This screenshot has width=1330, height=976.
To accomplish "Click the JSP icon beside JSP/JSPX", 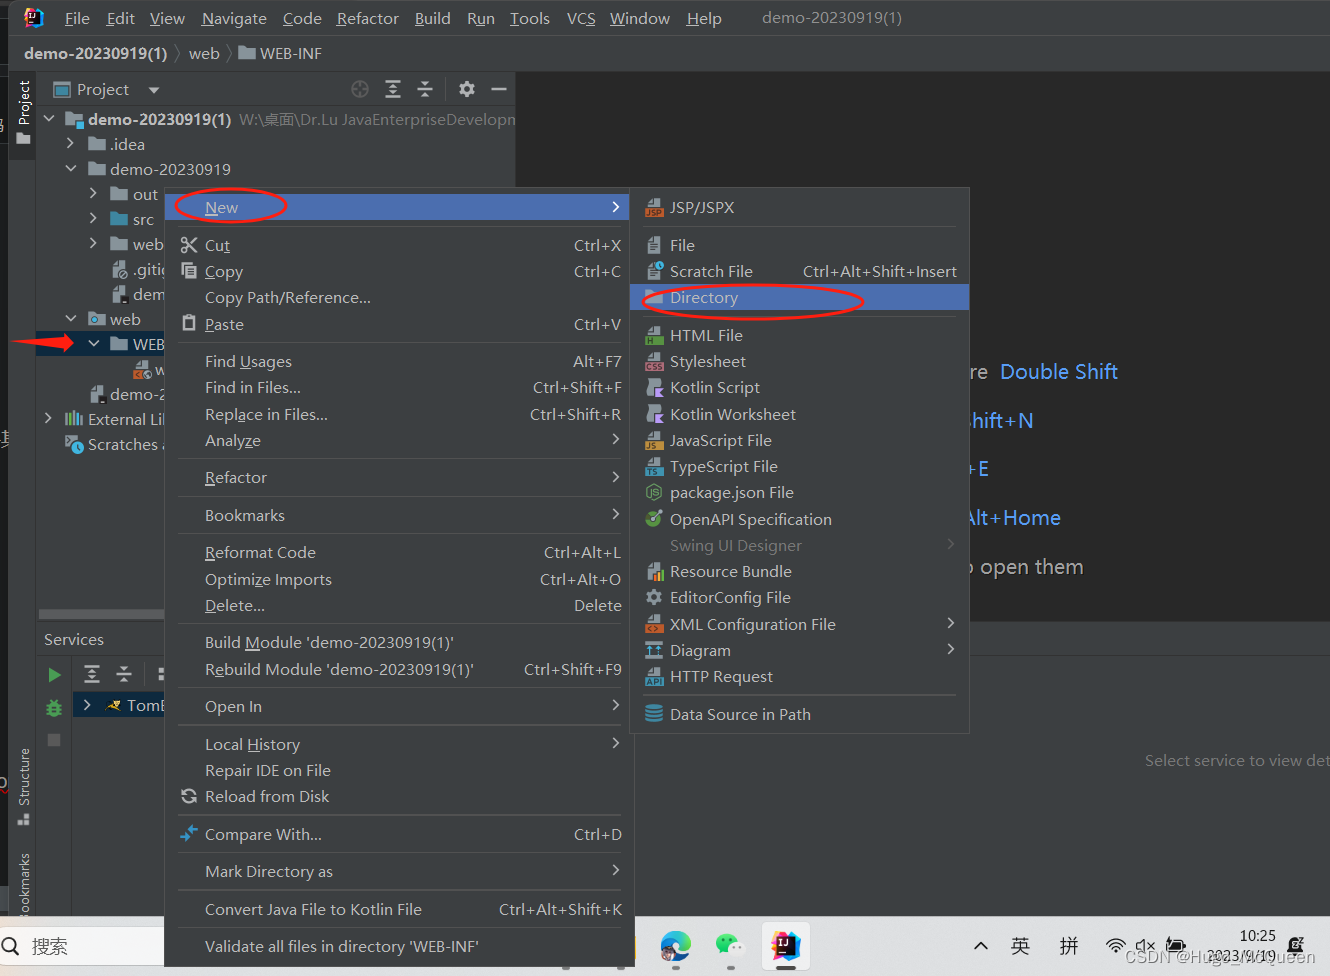I will [654, 208].
